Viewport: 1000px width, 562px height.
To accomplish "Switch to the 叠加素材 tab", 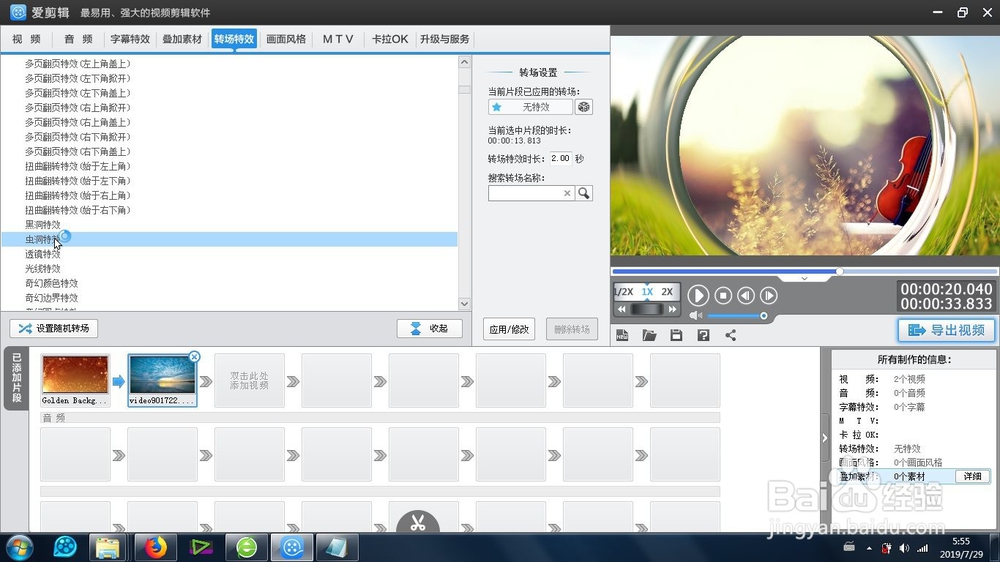I will tap(182, 39).
